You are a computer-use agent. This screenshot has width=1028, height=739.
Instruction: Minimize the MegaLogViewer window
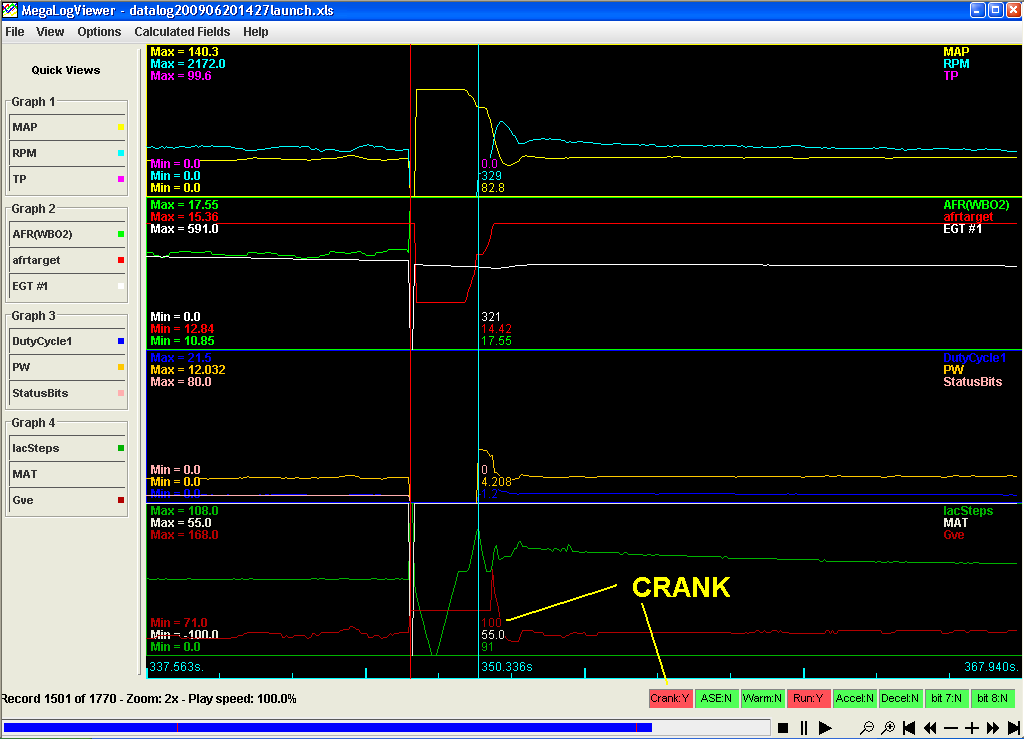(978, 10)
